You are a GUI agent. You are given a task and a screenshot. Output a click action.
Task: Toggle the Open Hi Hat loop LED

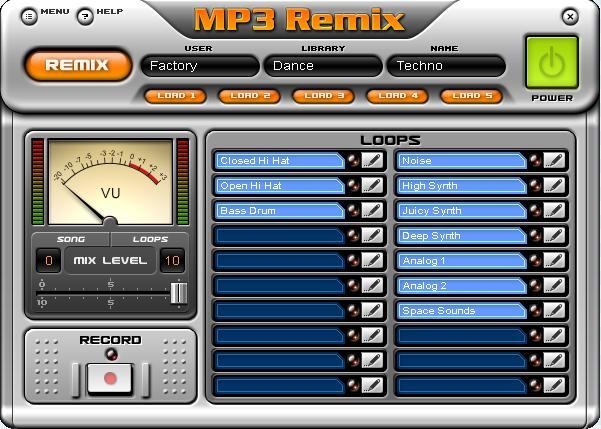click(x=353, y=186)
